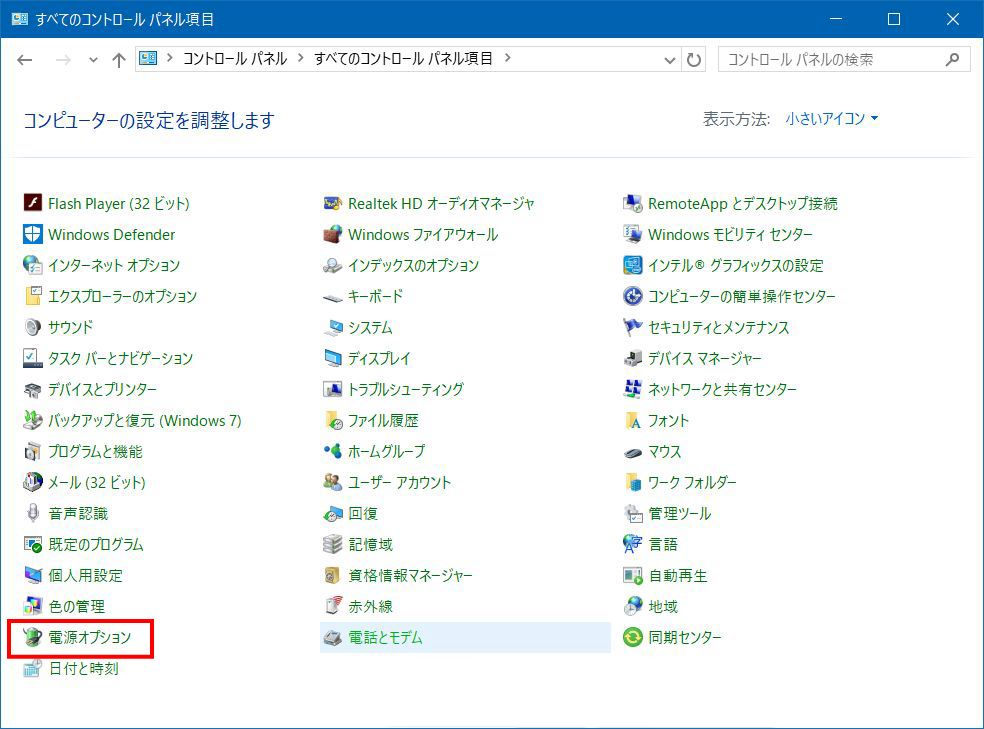Open the Windows モビリティ センター link
The height and width of the screenshot is (729, 984).
pos(730,235)
